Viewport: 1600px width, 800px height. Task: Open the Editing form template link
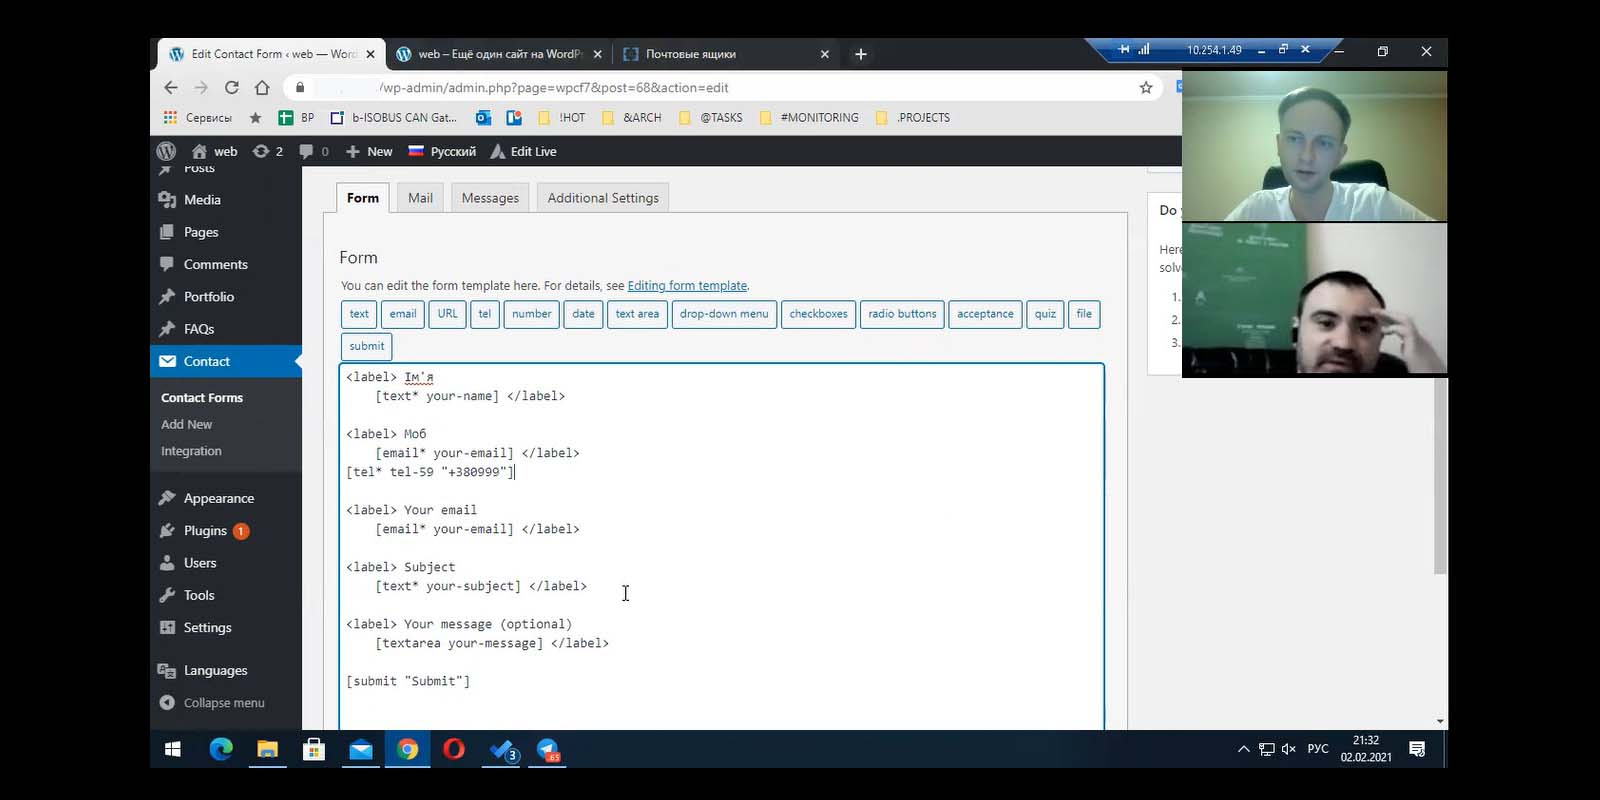687,286
